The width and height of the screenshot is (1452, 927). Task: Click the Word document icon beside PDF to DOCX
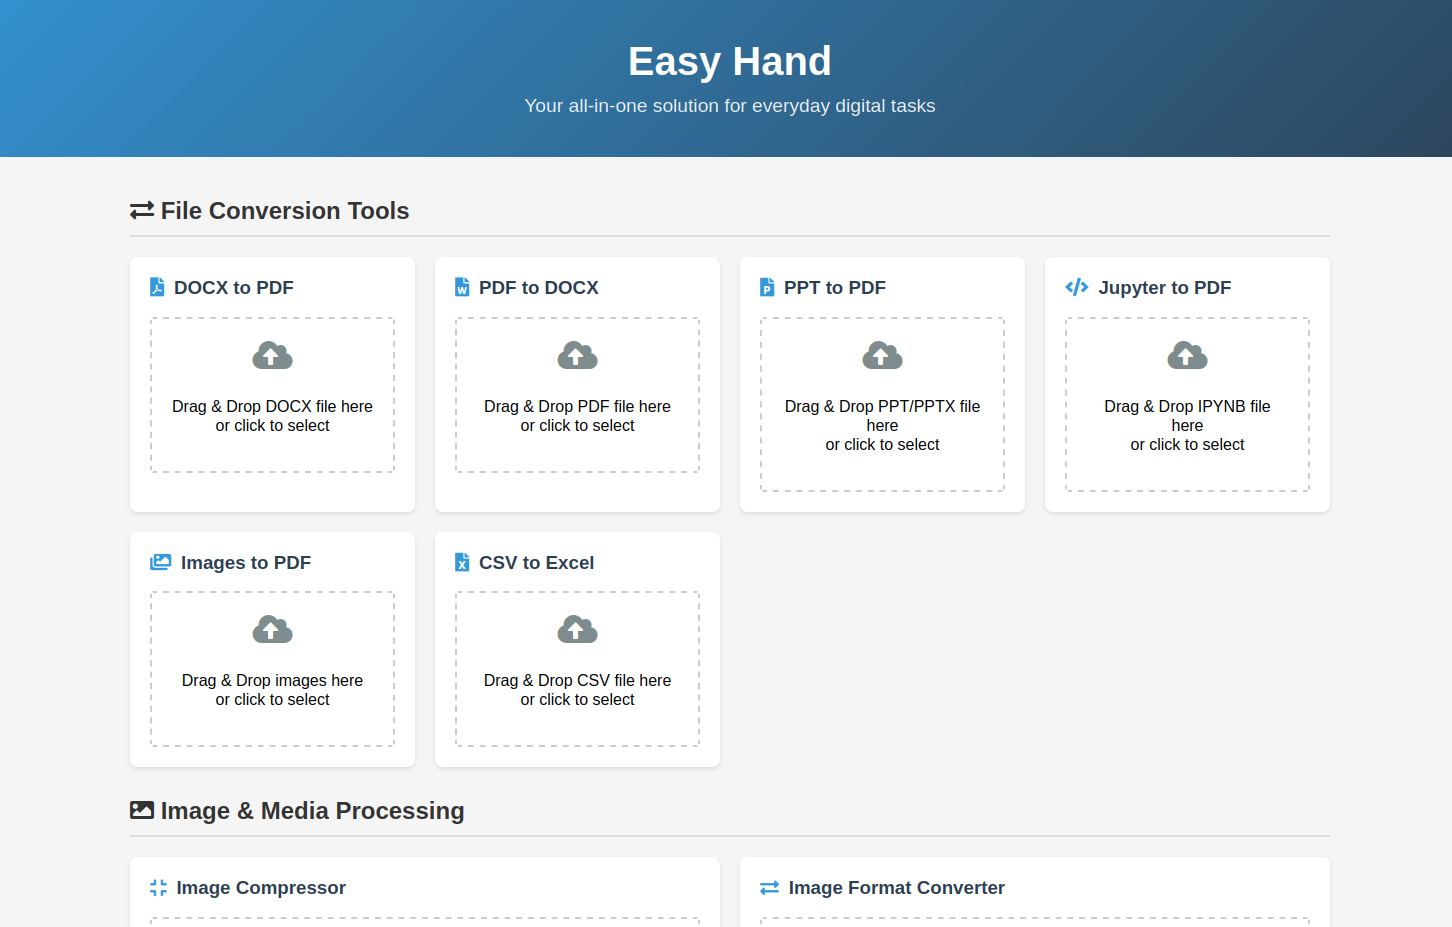(462, 287)
